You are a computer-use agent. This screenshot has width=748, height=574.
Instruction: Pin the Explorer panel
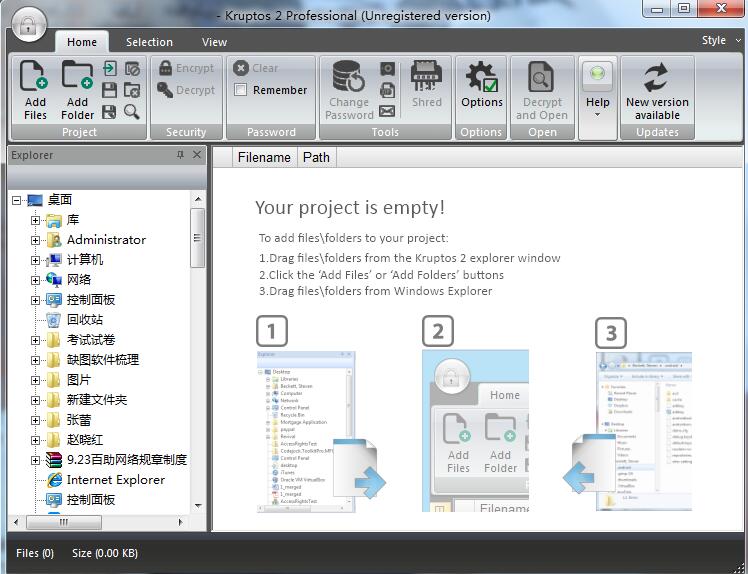[180, 155]
